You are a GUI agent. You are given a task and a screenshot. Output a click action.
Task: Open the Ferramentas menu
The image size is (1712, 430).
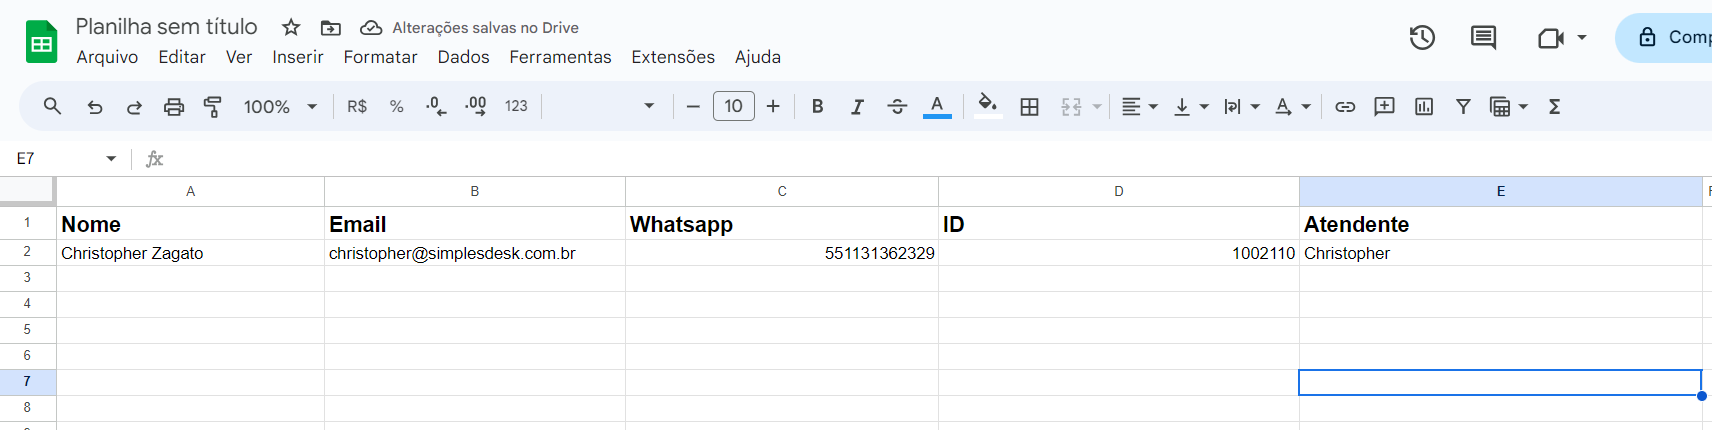560,57
